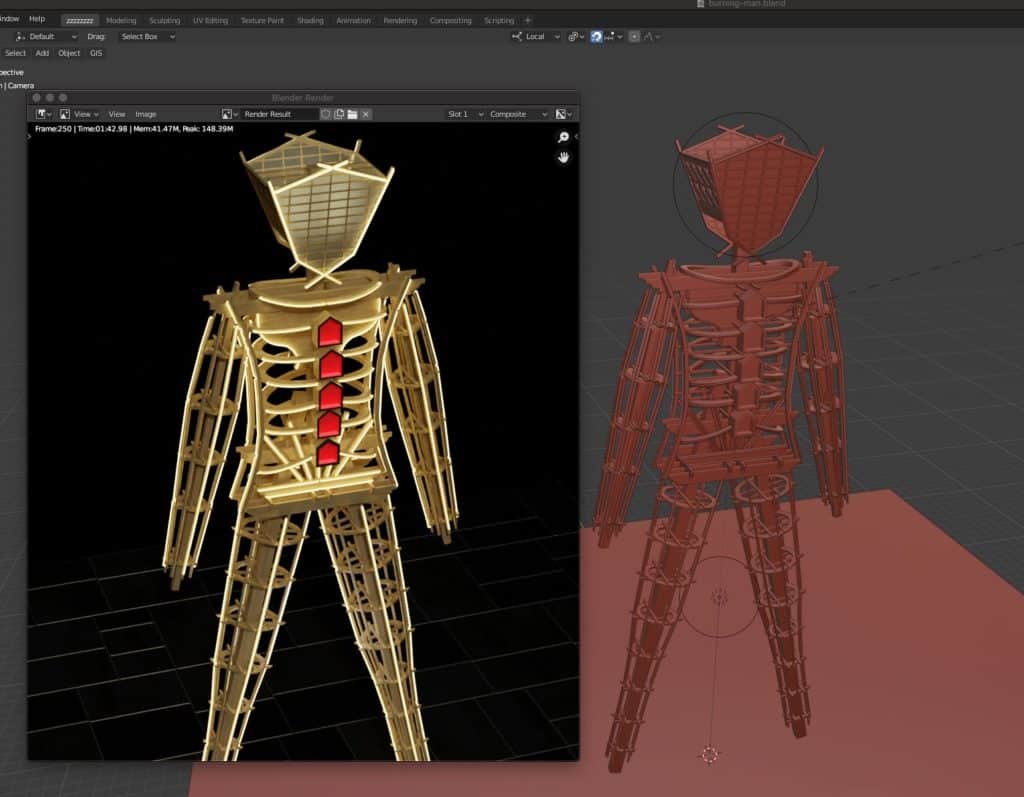The width and height of the screenshot is (1024, 797).
Task: Toggle proportional editing button
Action: click(x=634, y=37)
